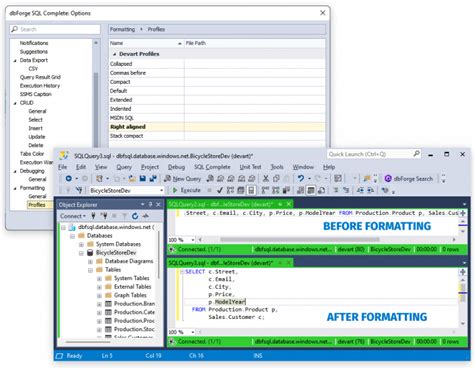Open the BicycleStoreDev database dropdown
474x370 pixels.
(x=161, y=190)
